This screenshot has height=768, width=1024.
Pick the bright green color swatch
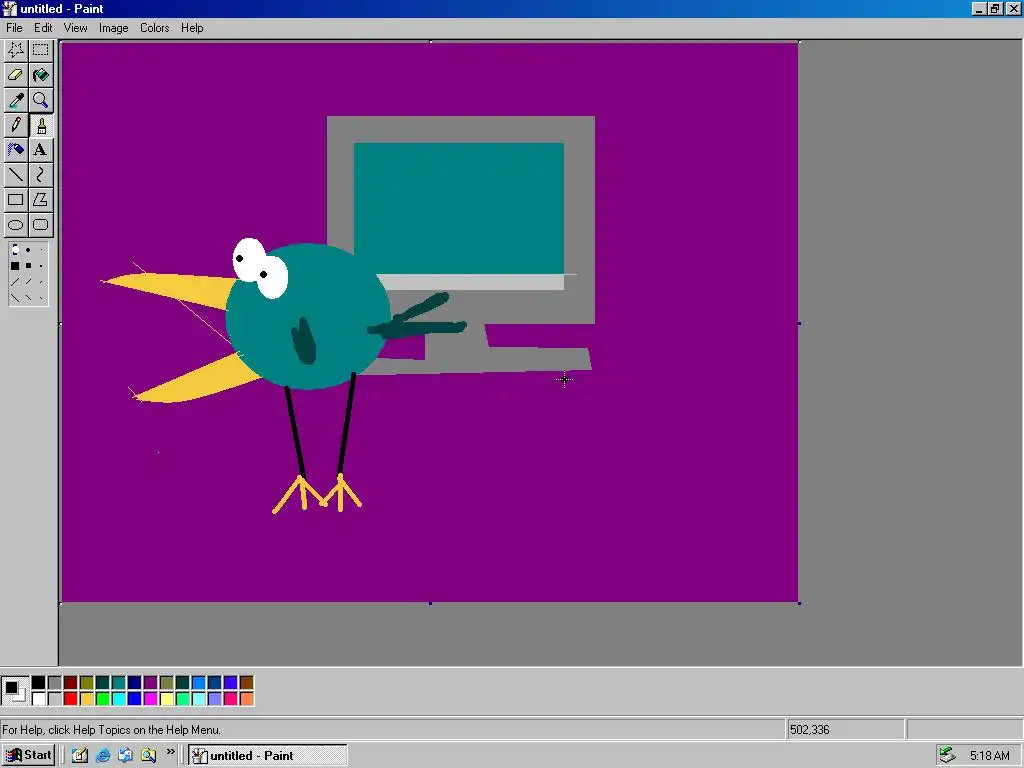tap(103, 699)
